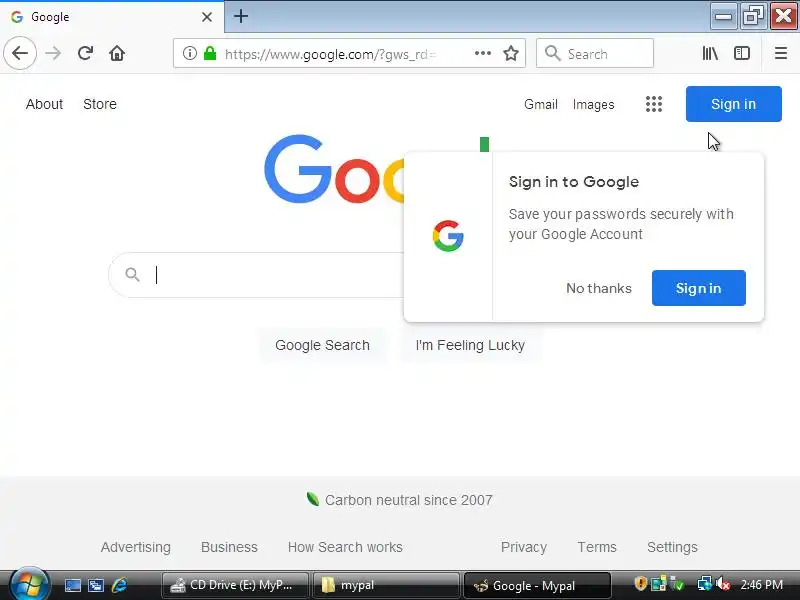Viewport: 800px width, 600px height.
Task: Dismiss the popup with No thanks
Action: click(x=599, y=288)
